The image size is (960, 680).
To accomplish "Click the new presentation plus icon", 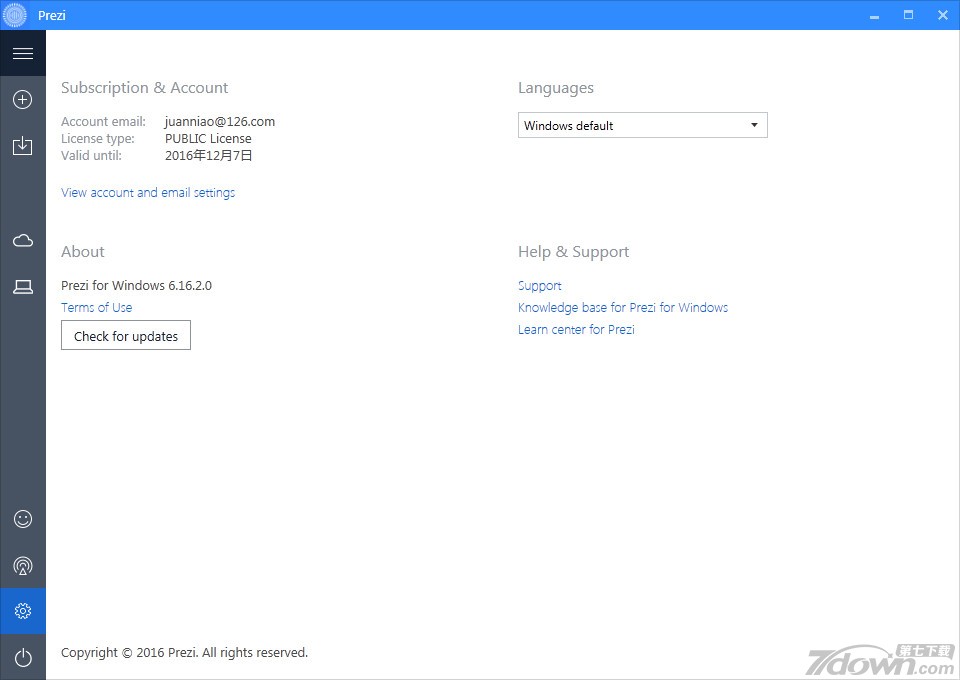I will click(x=23, y=99).
